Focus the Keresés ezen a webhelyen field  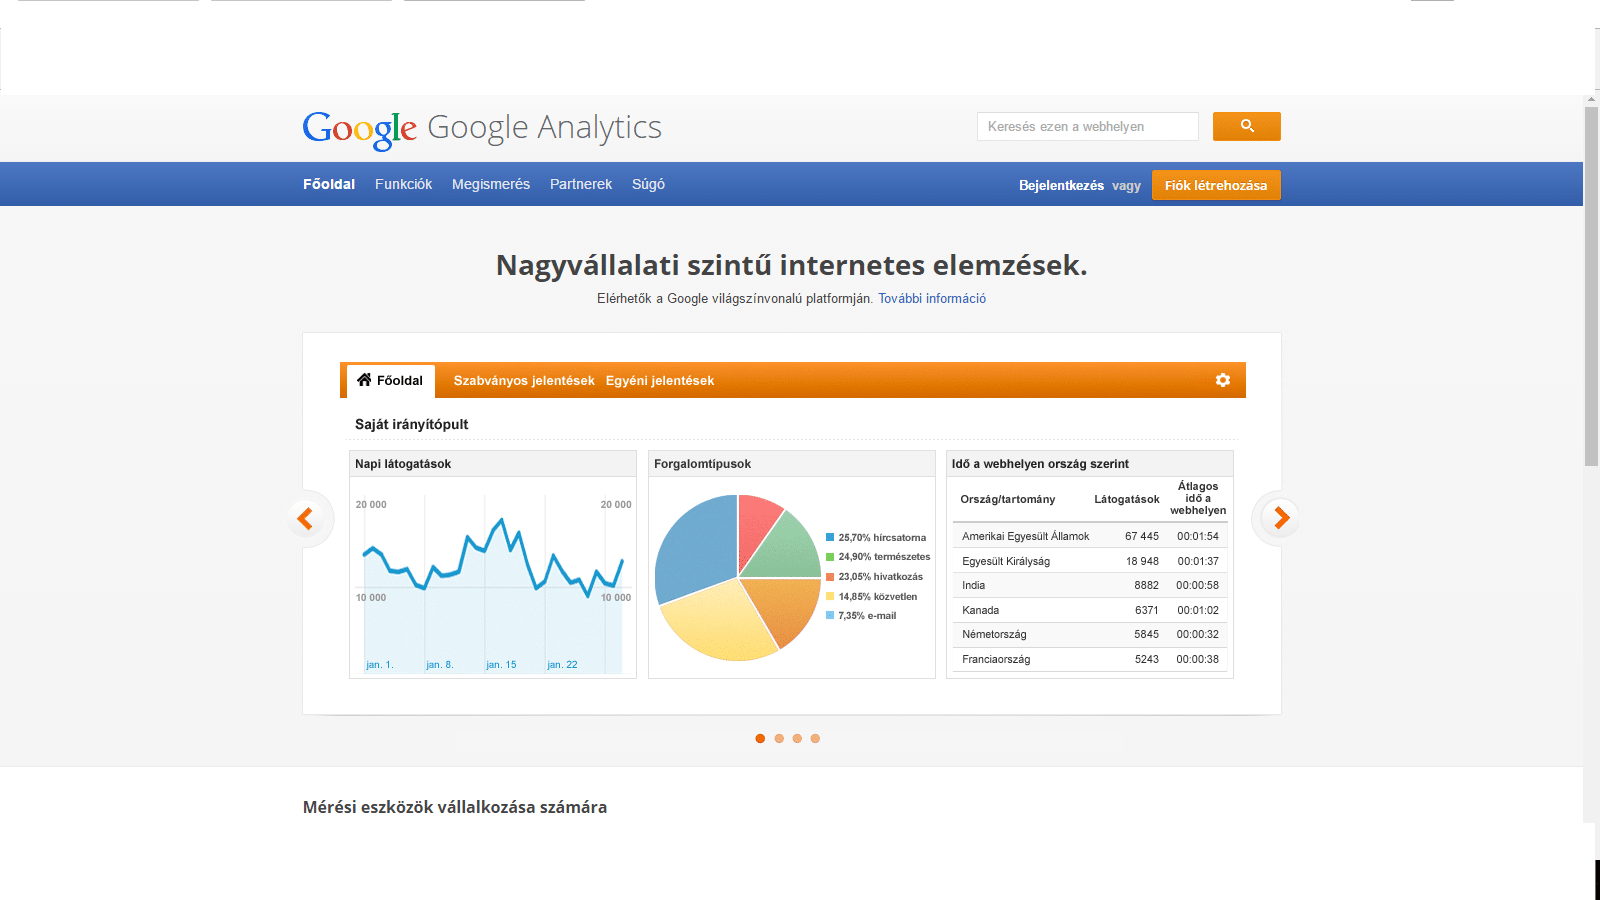coord(1088,126)
